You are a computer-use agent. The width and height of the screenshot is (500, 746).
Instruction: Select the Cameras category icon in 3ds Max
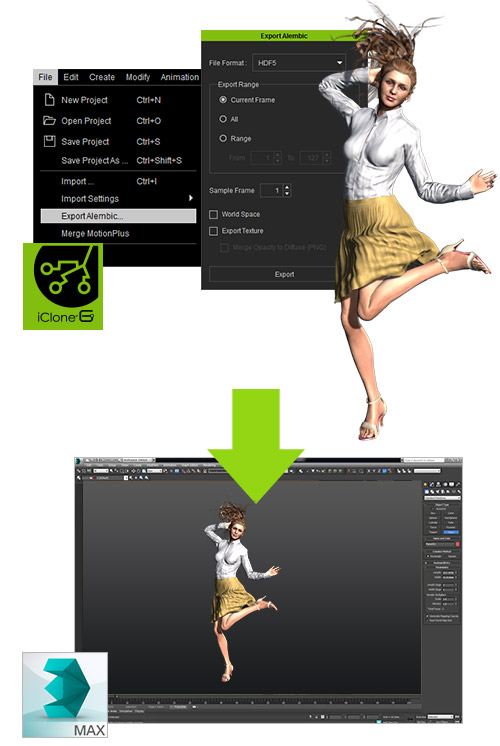442,491
